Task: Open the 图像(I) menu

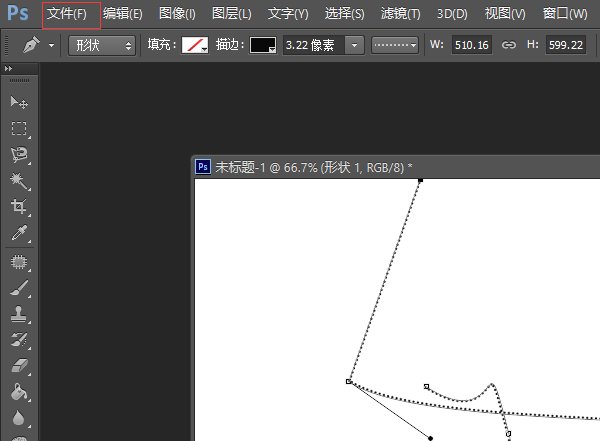Action: (177, 14)
